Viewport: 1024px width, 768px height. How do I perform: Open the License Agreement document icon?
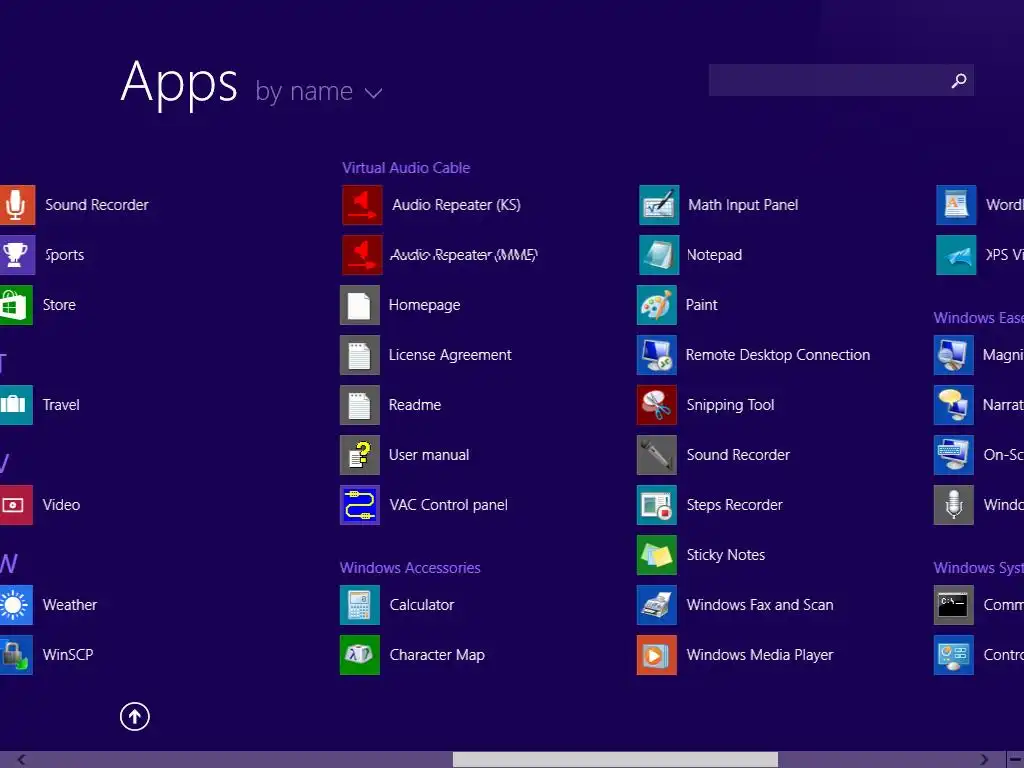[x=360, y=355]
